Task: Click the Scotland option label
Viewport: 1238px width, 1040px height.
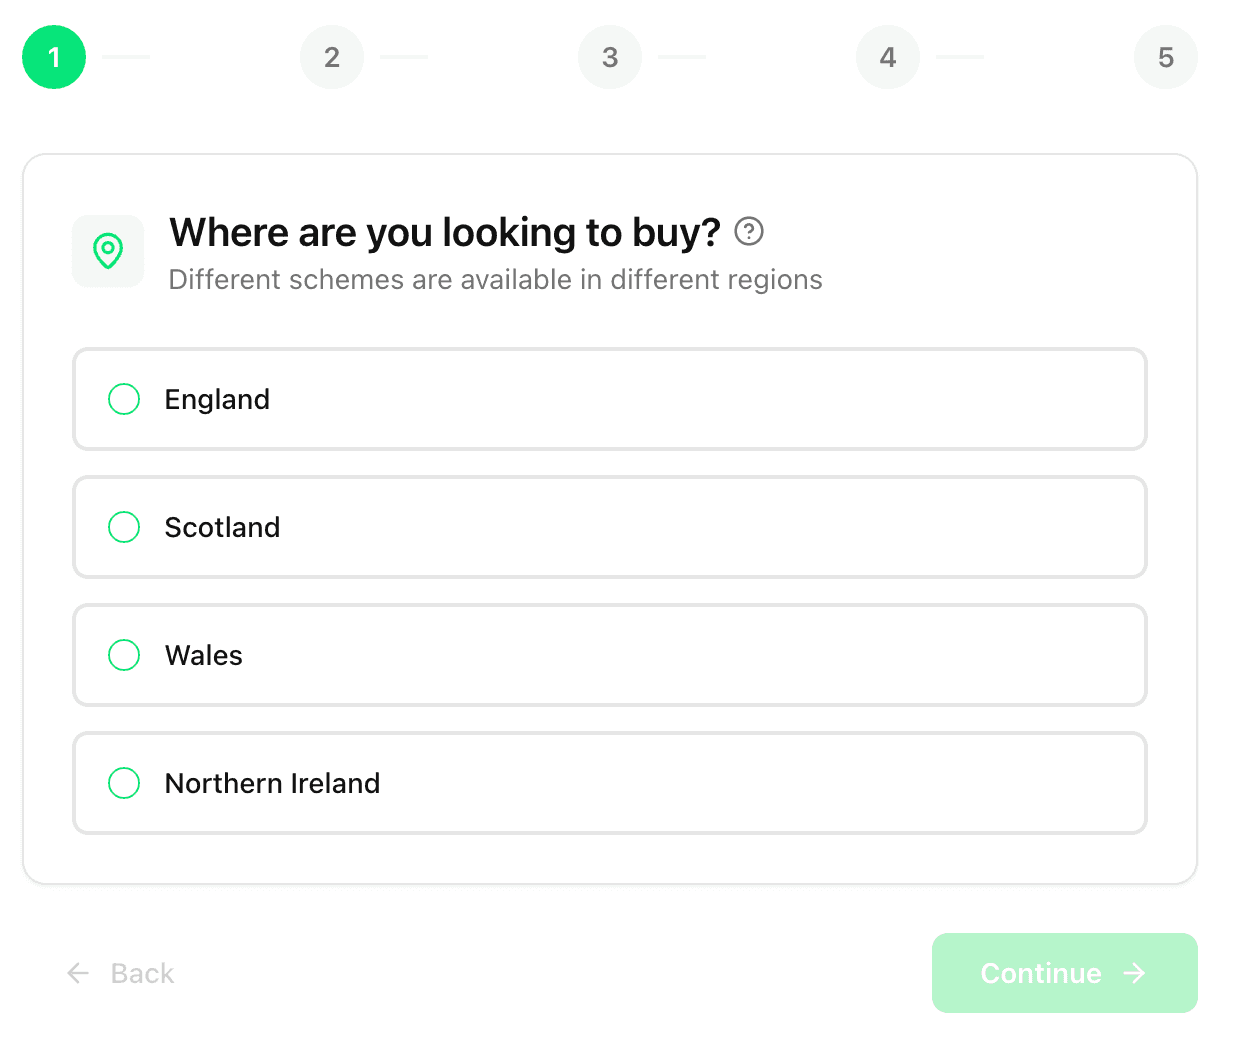Action: pos(222,527)
